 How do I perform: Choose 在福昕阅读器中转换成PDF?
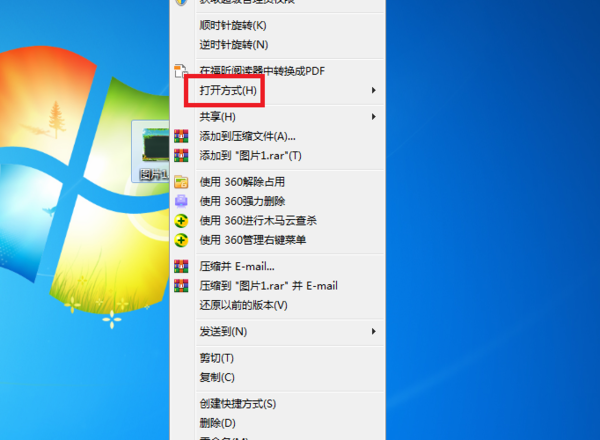[262, 71]
